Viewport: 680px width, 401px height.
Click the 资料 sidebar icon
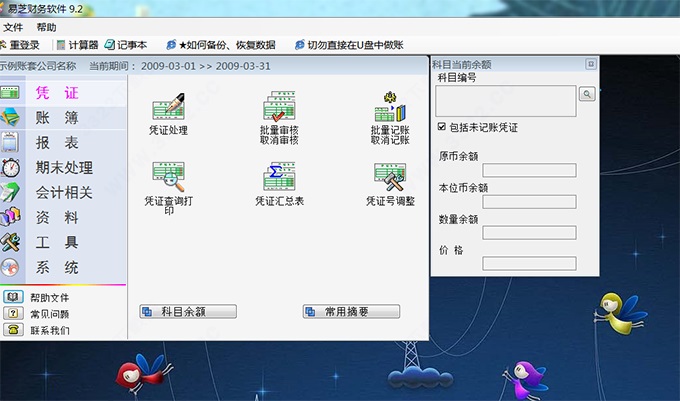point(10,217)
